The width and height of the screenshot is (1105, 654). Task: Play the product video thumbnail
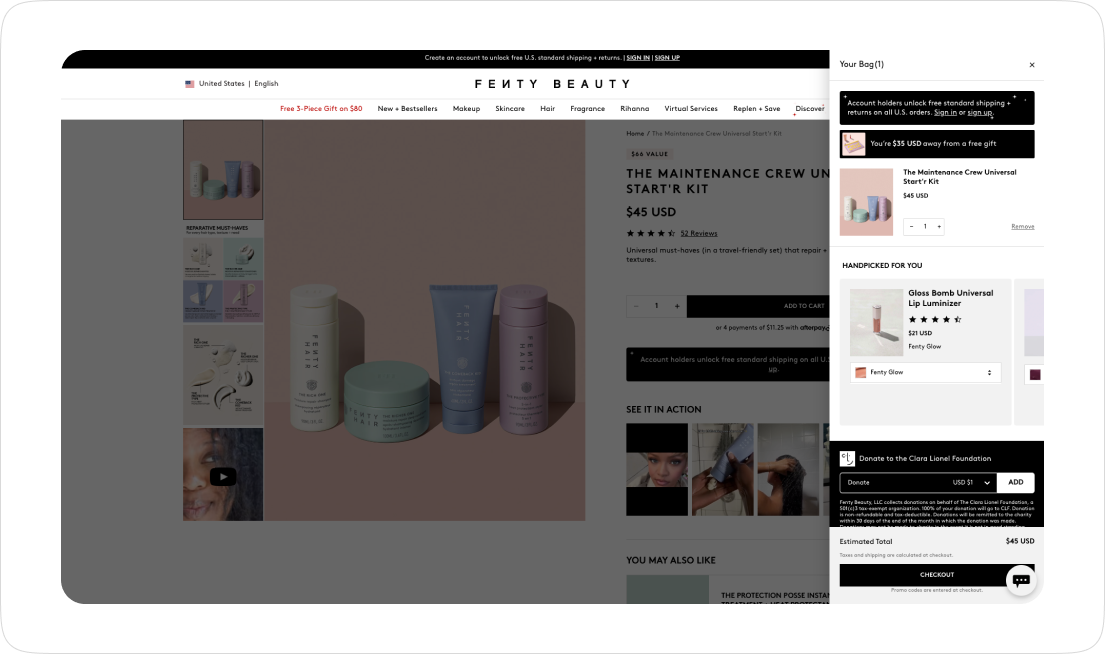point(223,475)
